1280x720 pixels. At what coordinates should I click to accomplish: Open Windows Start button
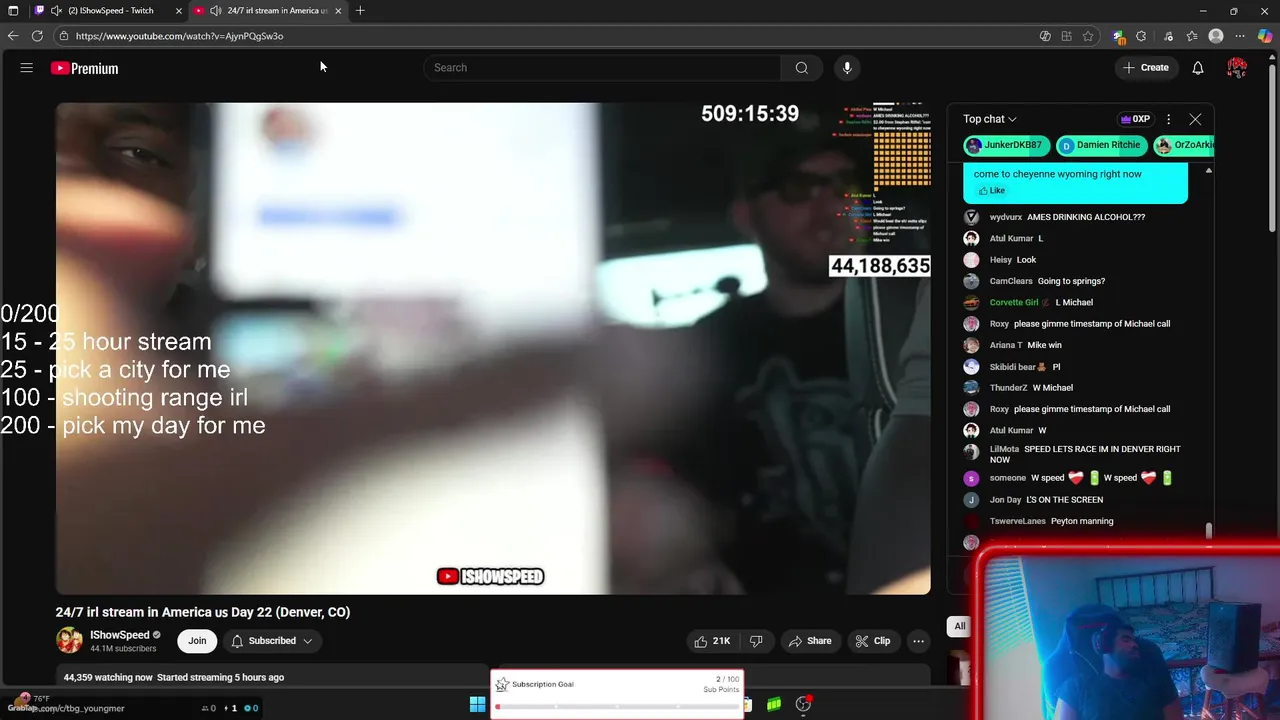tap(477, 704)
